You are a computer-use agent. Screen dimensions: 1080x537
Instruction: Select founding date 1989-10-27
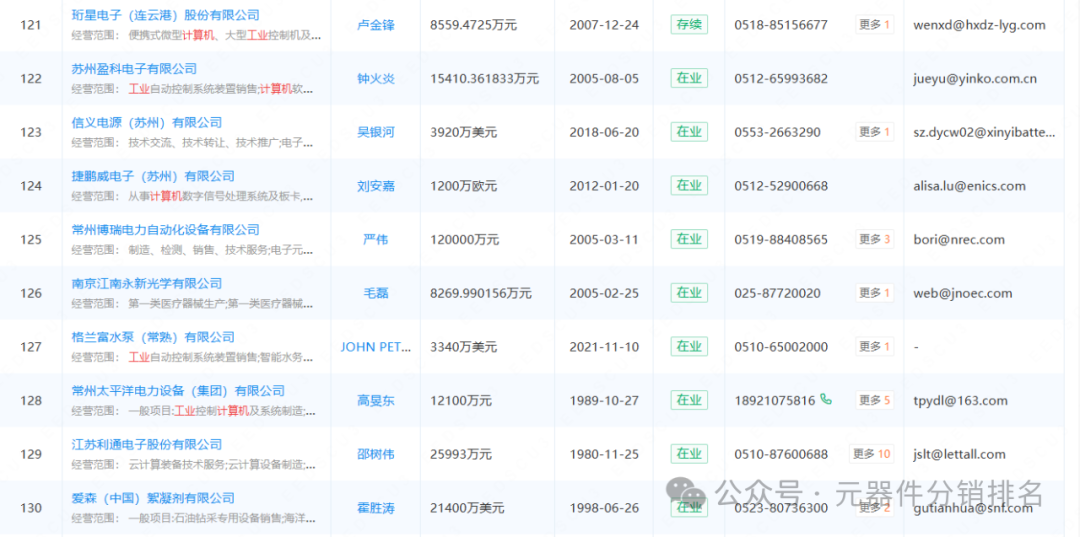604,401
